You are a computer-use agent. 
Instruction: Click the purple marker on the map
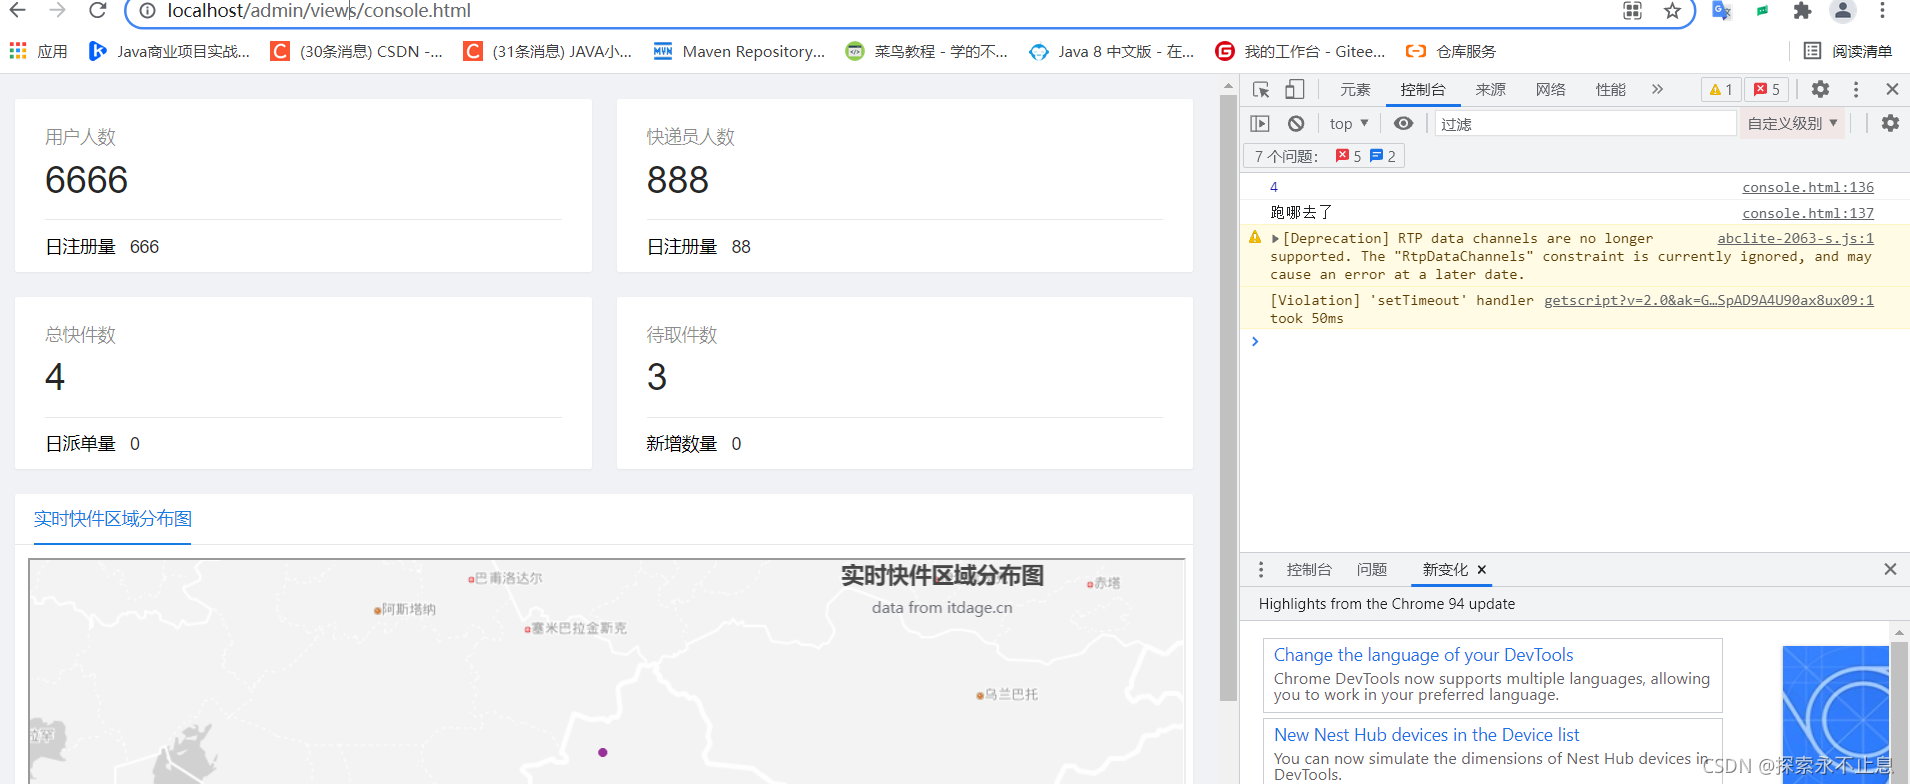point(603,752)
